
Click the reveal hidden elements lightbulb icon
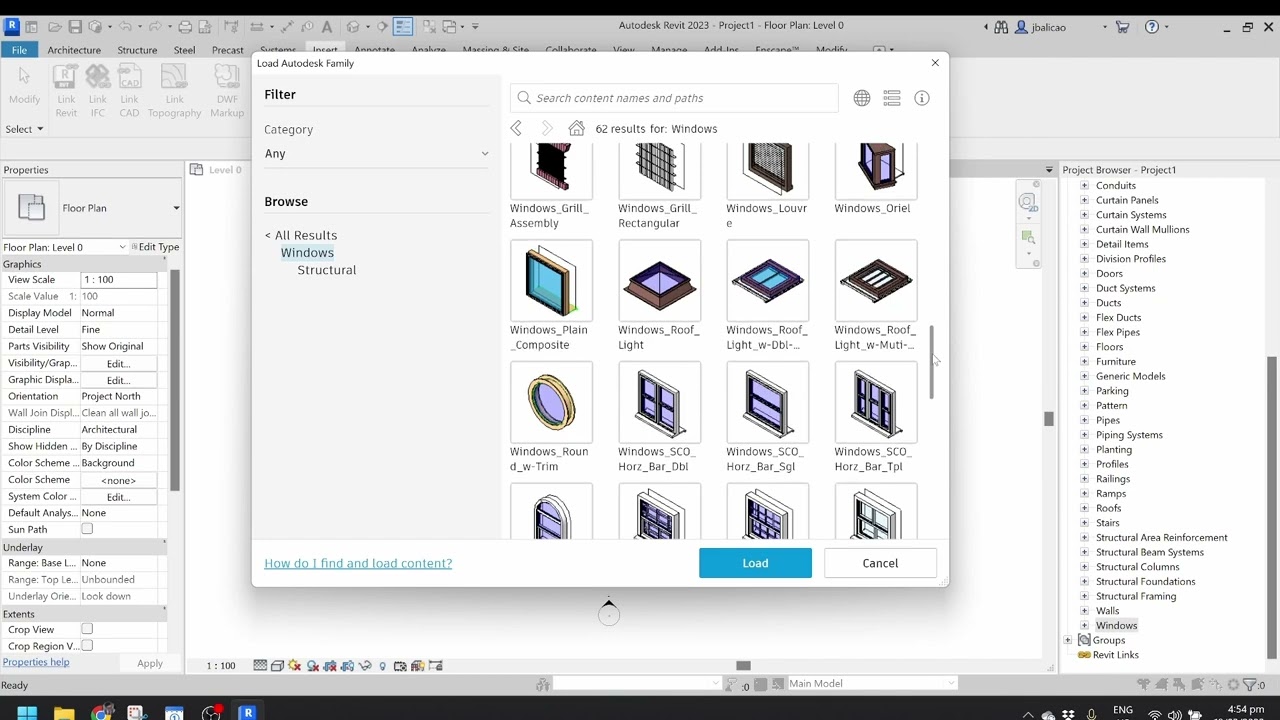click(x=382, y=666)
